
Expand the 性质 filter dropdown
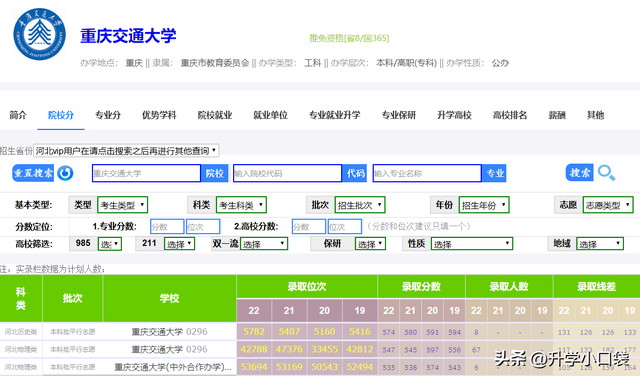471,244
